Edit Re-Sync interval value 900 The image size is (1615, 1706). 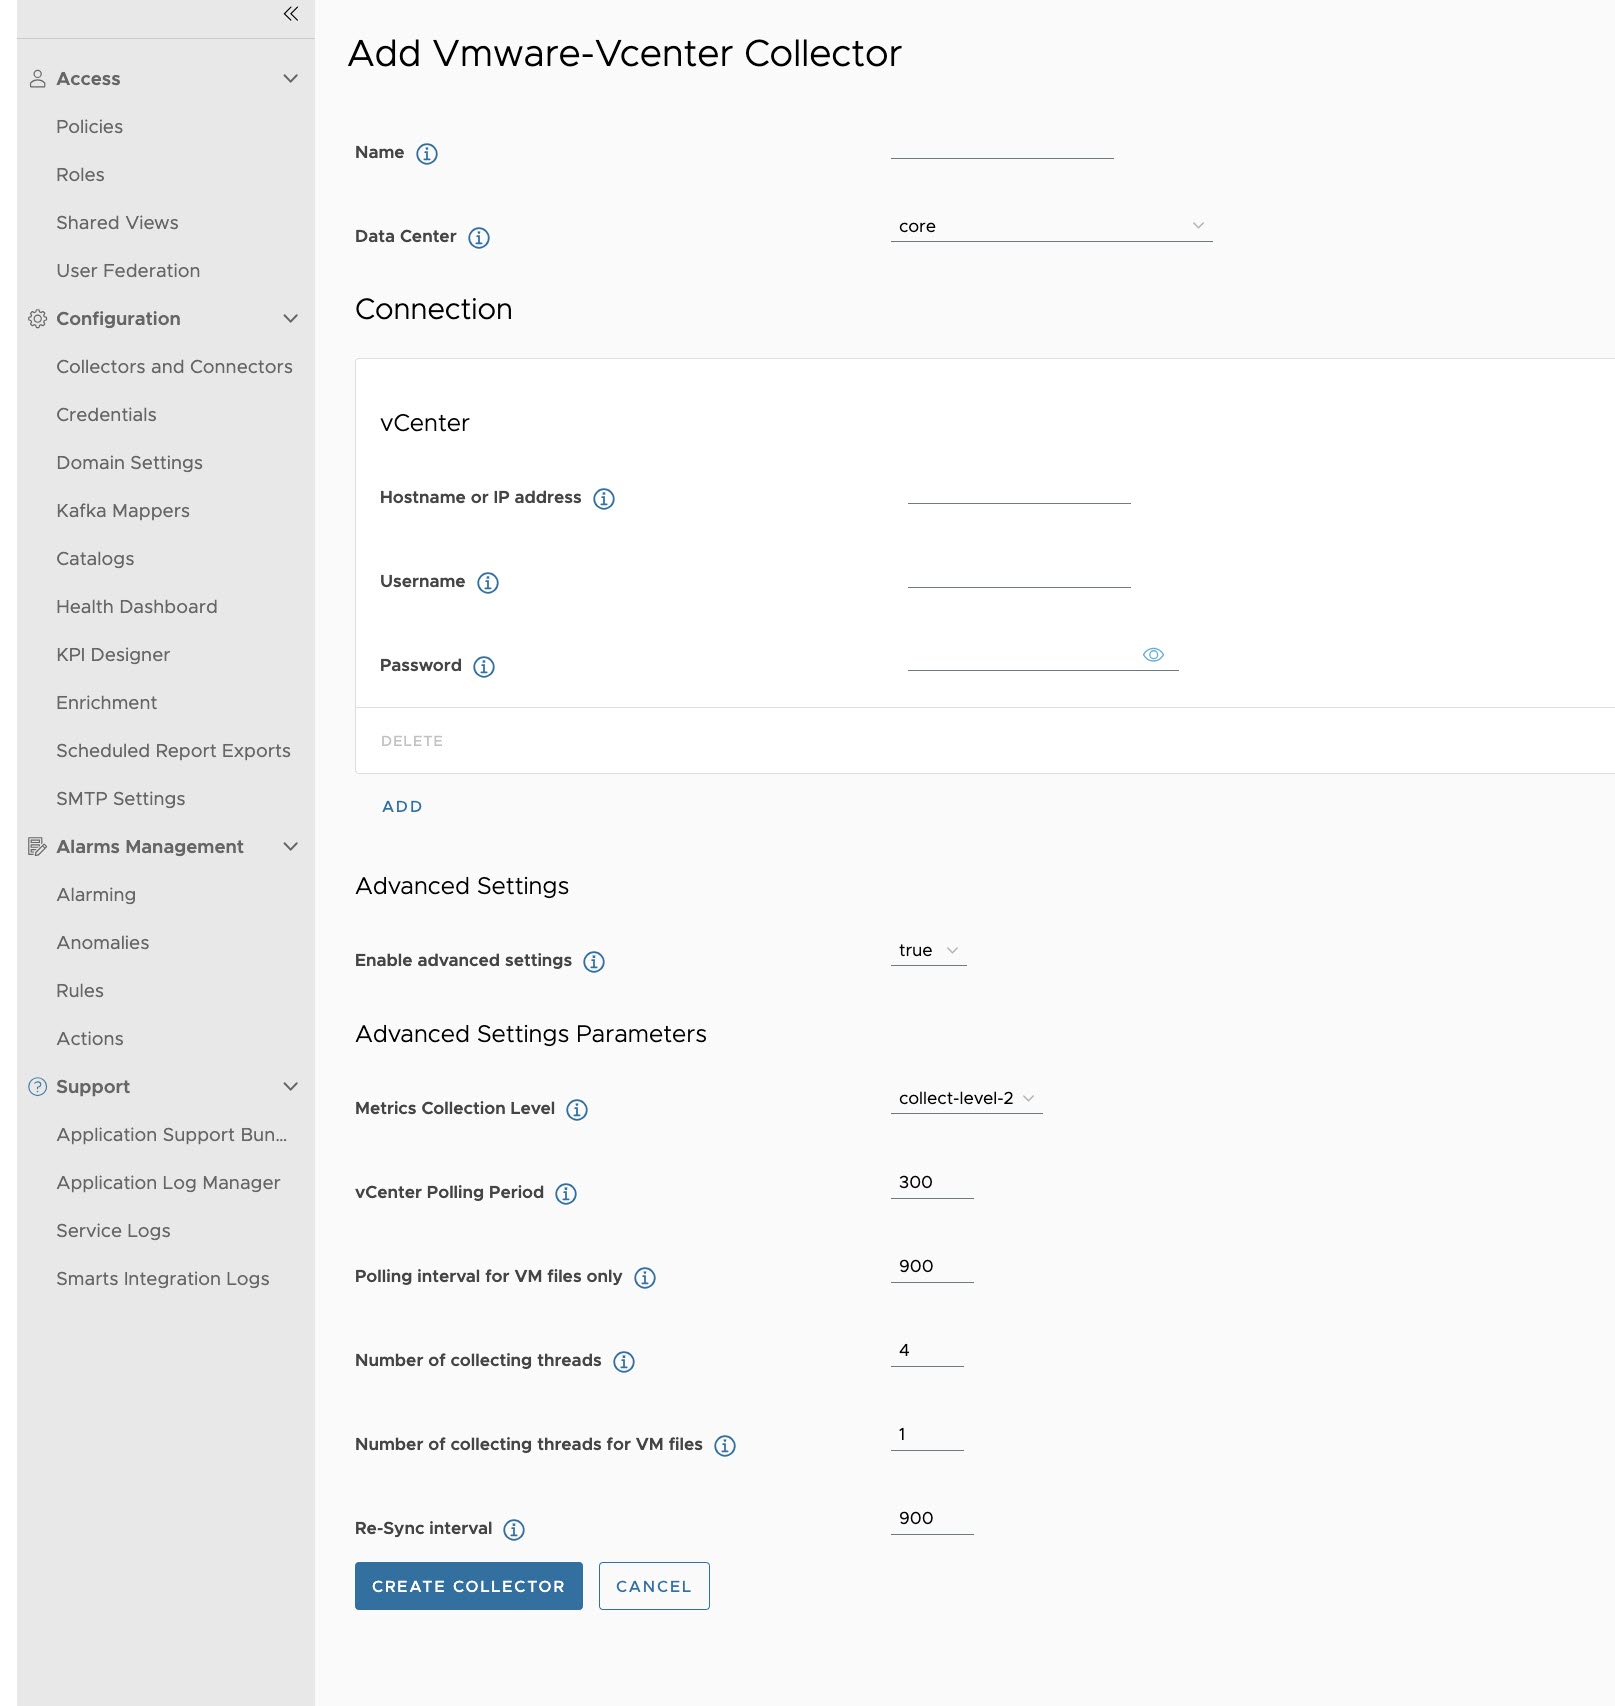click(932, 1519)
